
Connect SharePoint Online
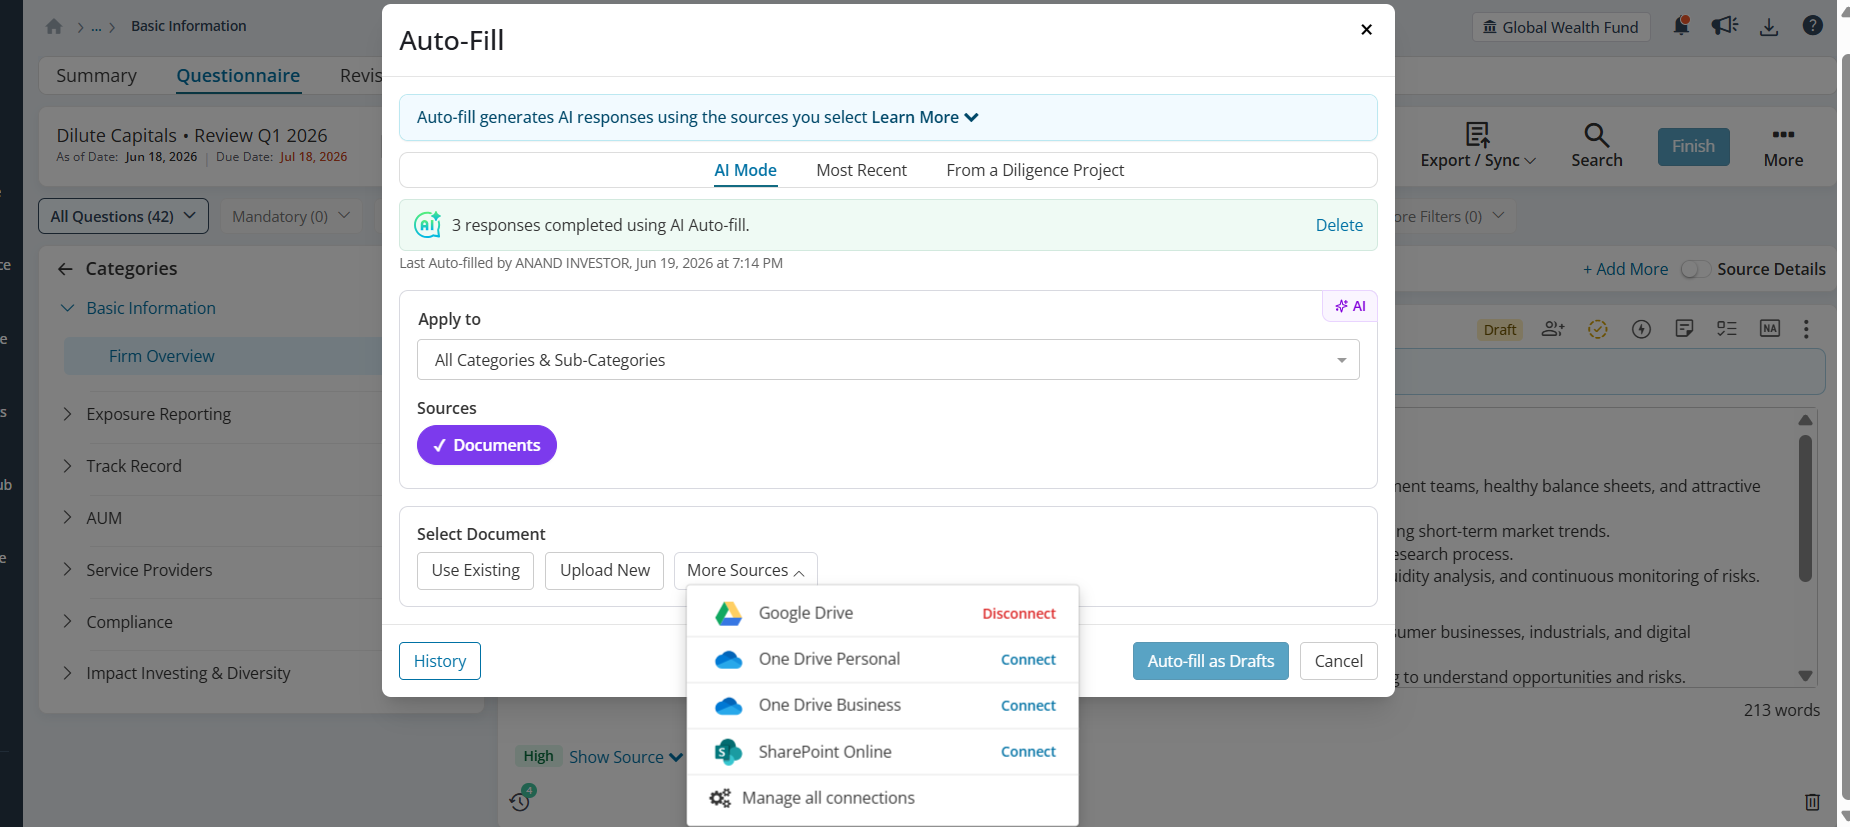point(1028,752)
